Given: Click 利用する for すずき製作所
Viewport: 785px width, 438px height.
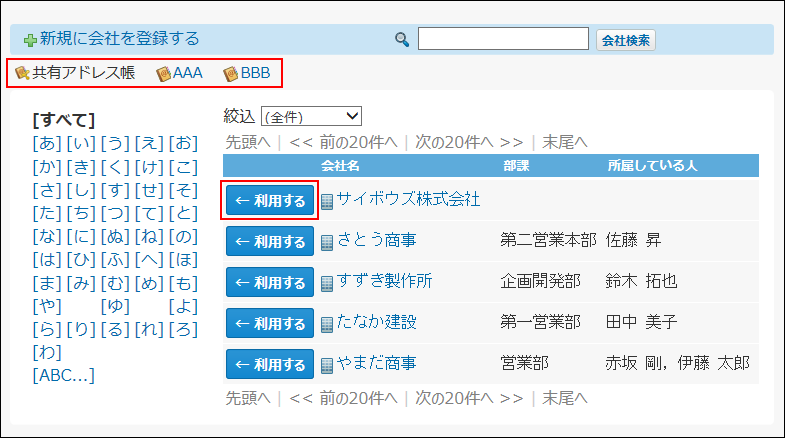Looking at the screenshot, I should point(270,282).
